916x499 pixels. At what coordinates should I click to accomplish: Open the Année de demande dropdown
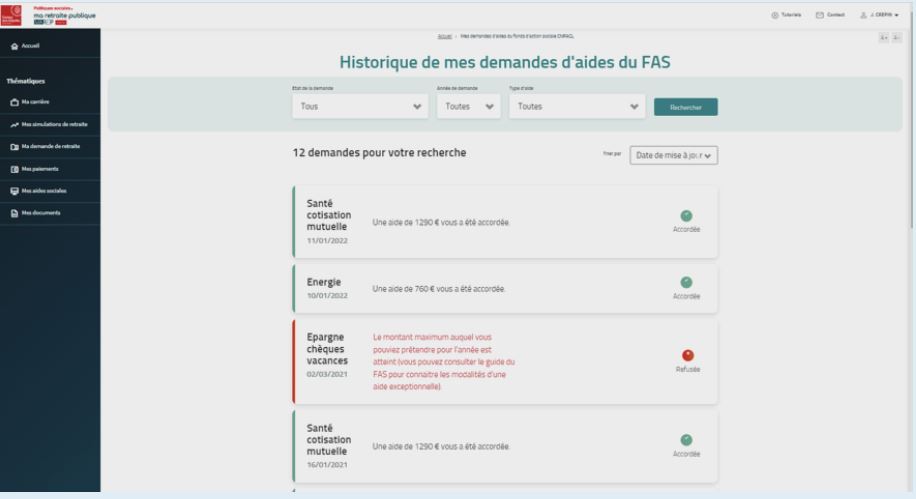click(468, 108)
